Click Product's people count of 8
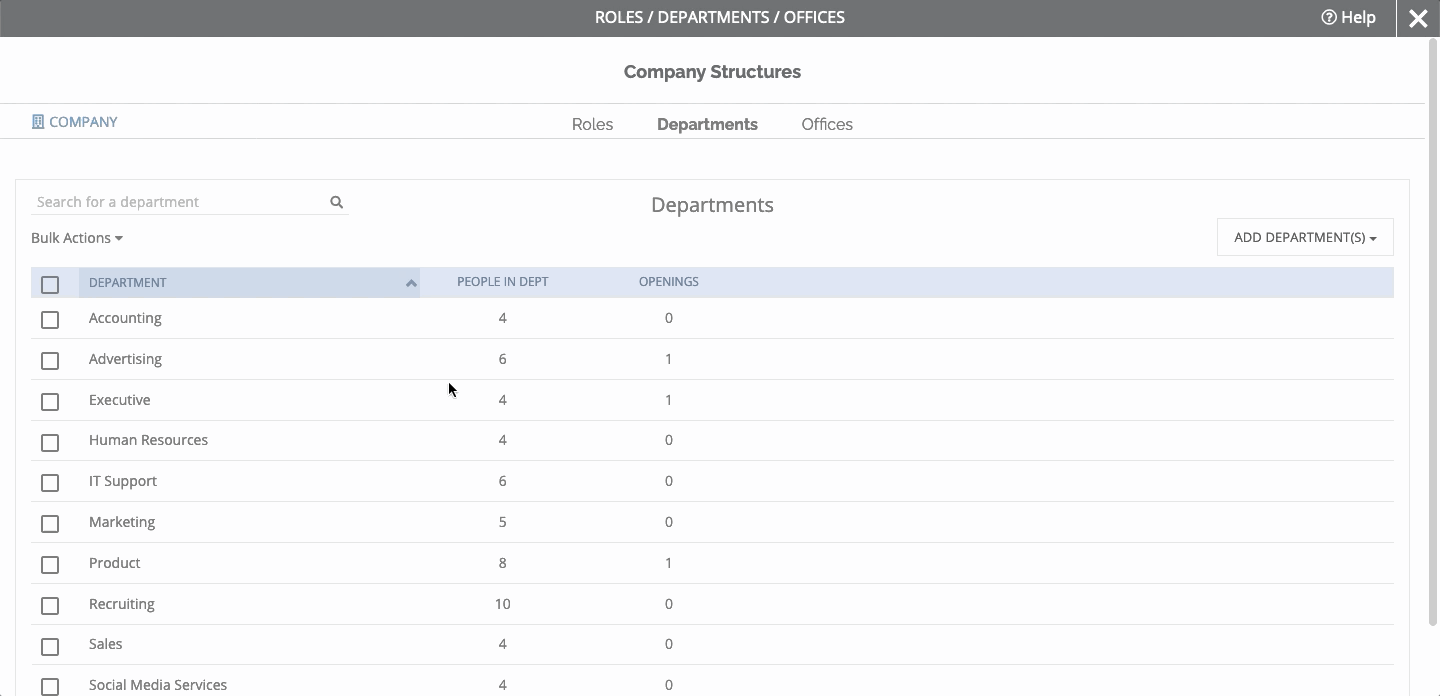The height and width of the screenshot is (696, 1440). click(x=502, y=563)
